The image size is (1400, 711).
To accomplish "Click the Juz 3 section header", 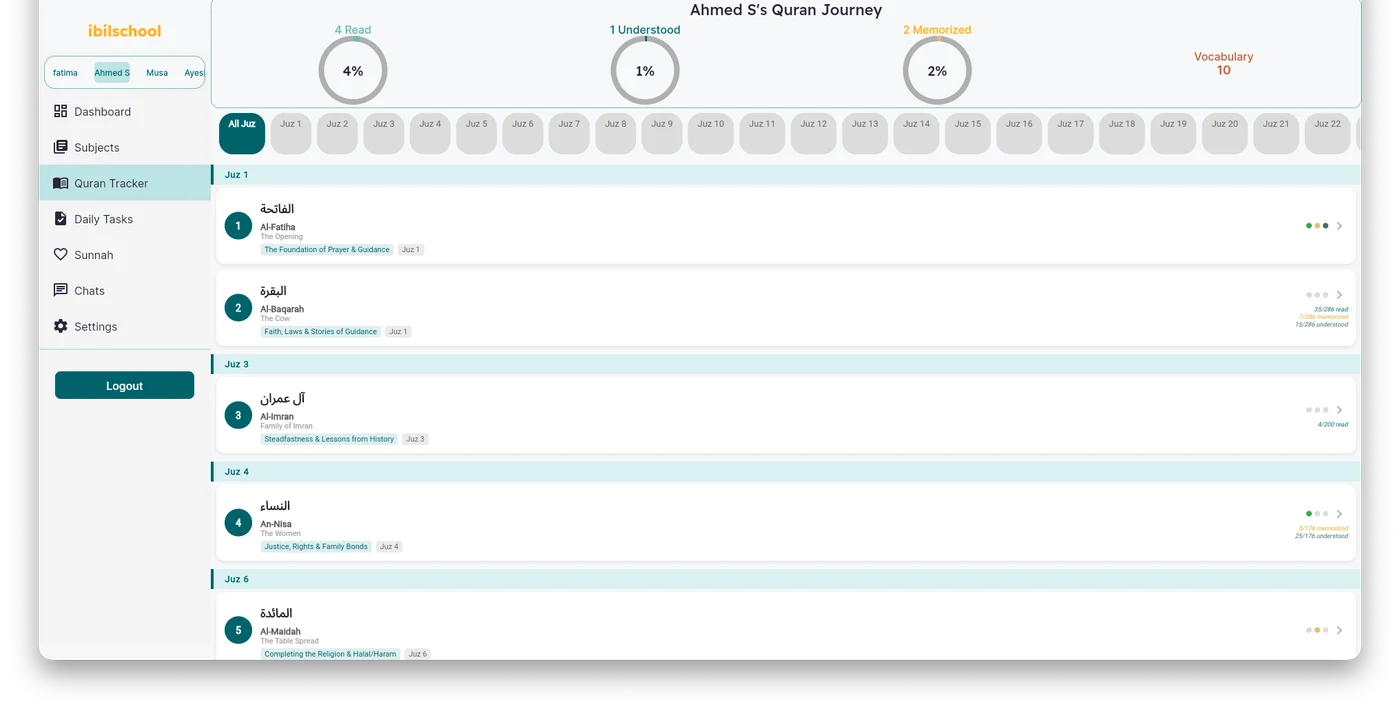I will (x=786, y=364).
